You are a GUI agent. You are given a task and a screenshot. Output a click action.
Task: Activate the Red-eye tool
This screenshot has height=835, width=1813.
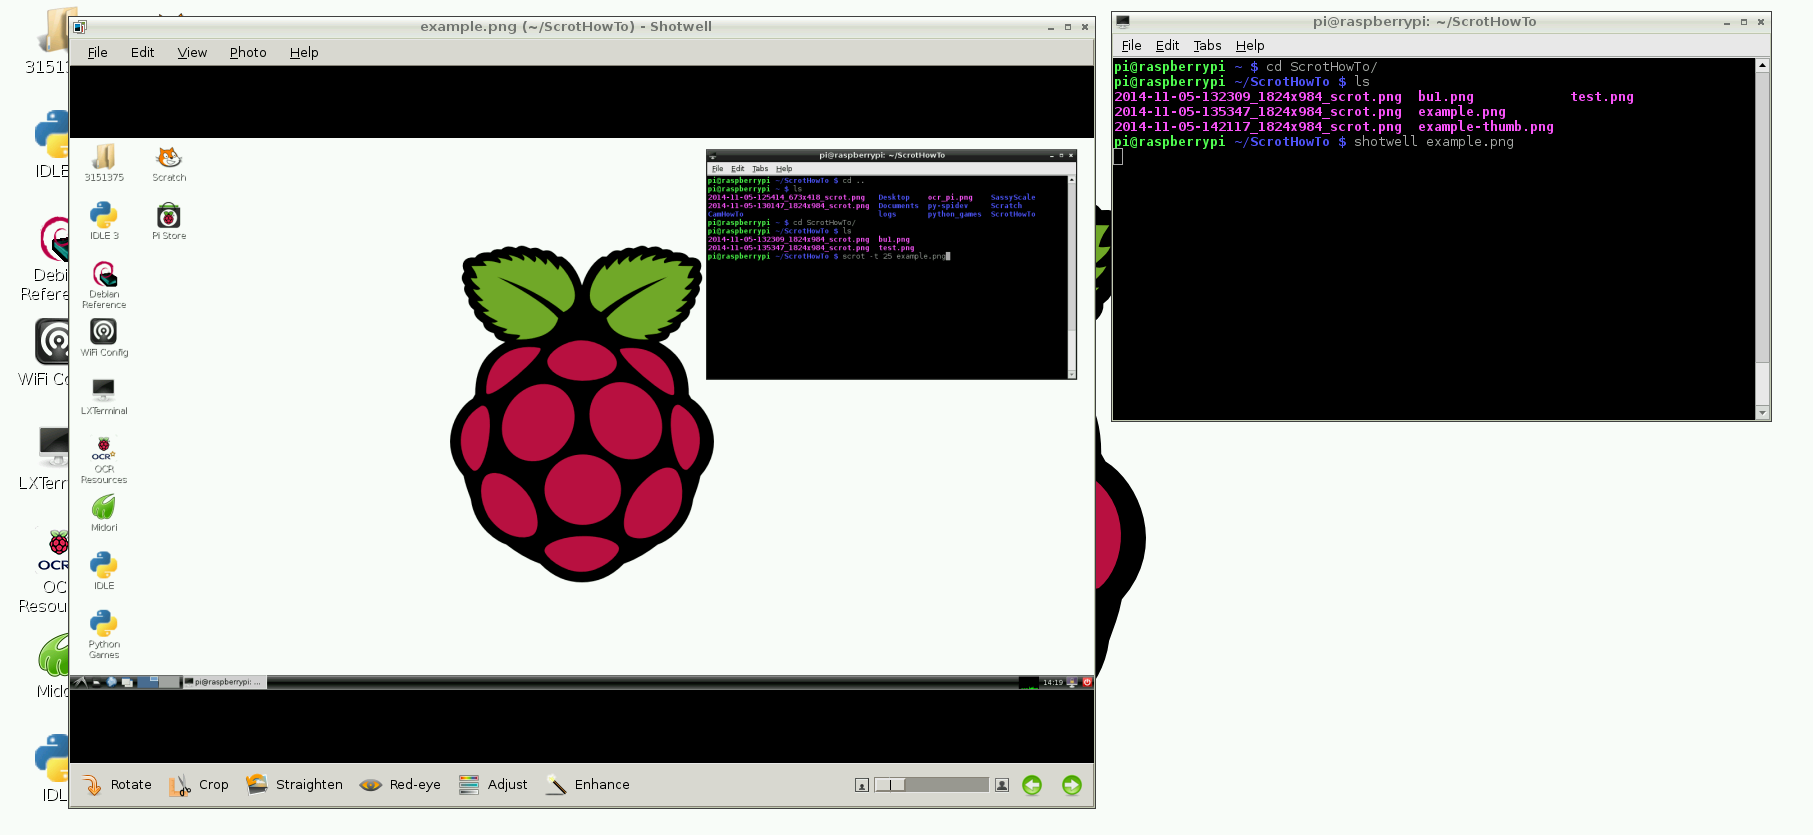pyautogui.click(x=400, y=785)
